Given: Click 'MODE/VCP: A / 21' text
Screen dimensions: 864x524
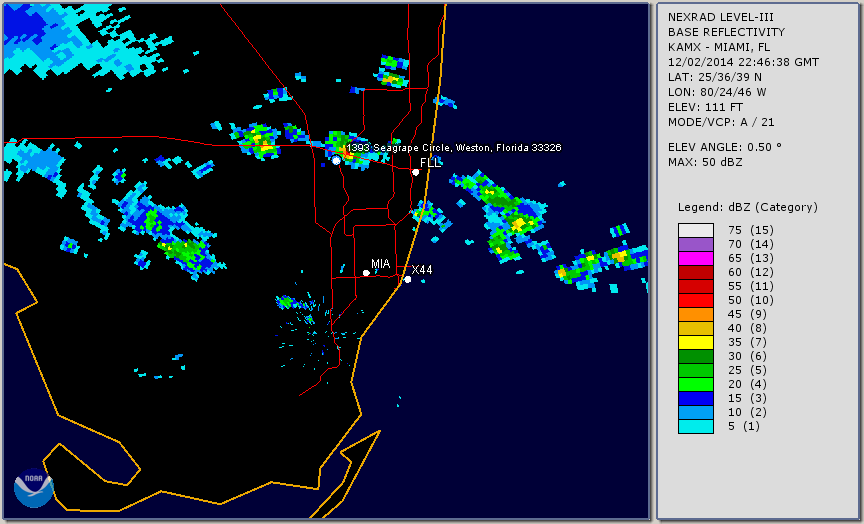Looking at the screenshot, I should tap(721, 122).
